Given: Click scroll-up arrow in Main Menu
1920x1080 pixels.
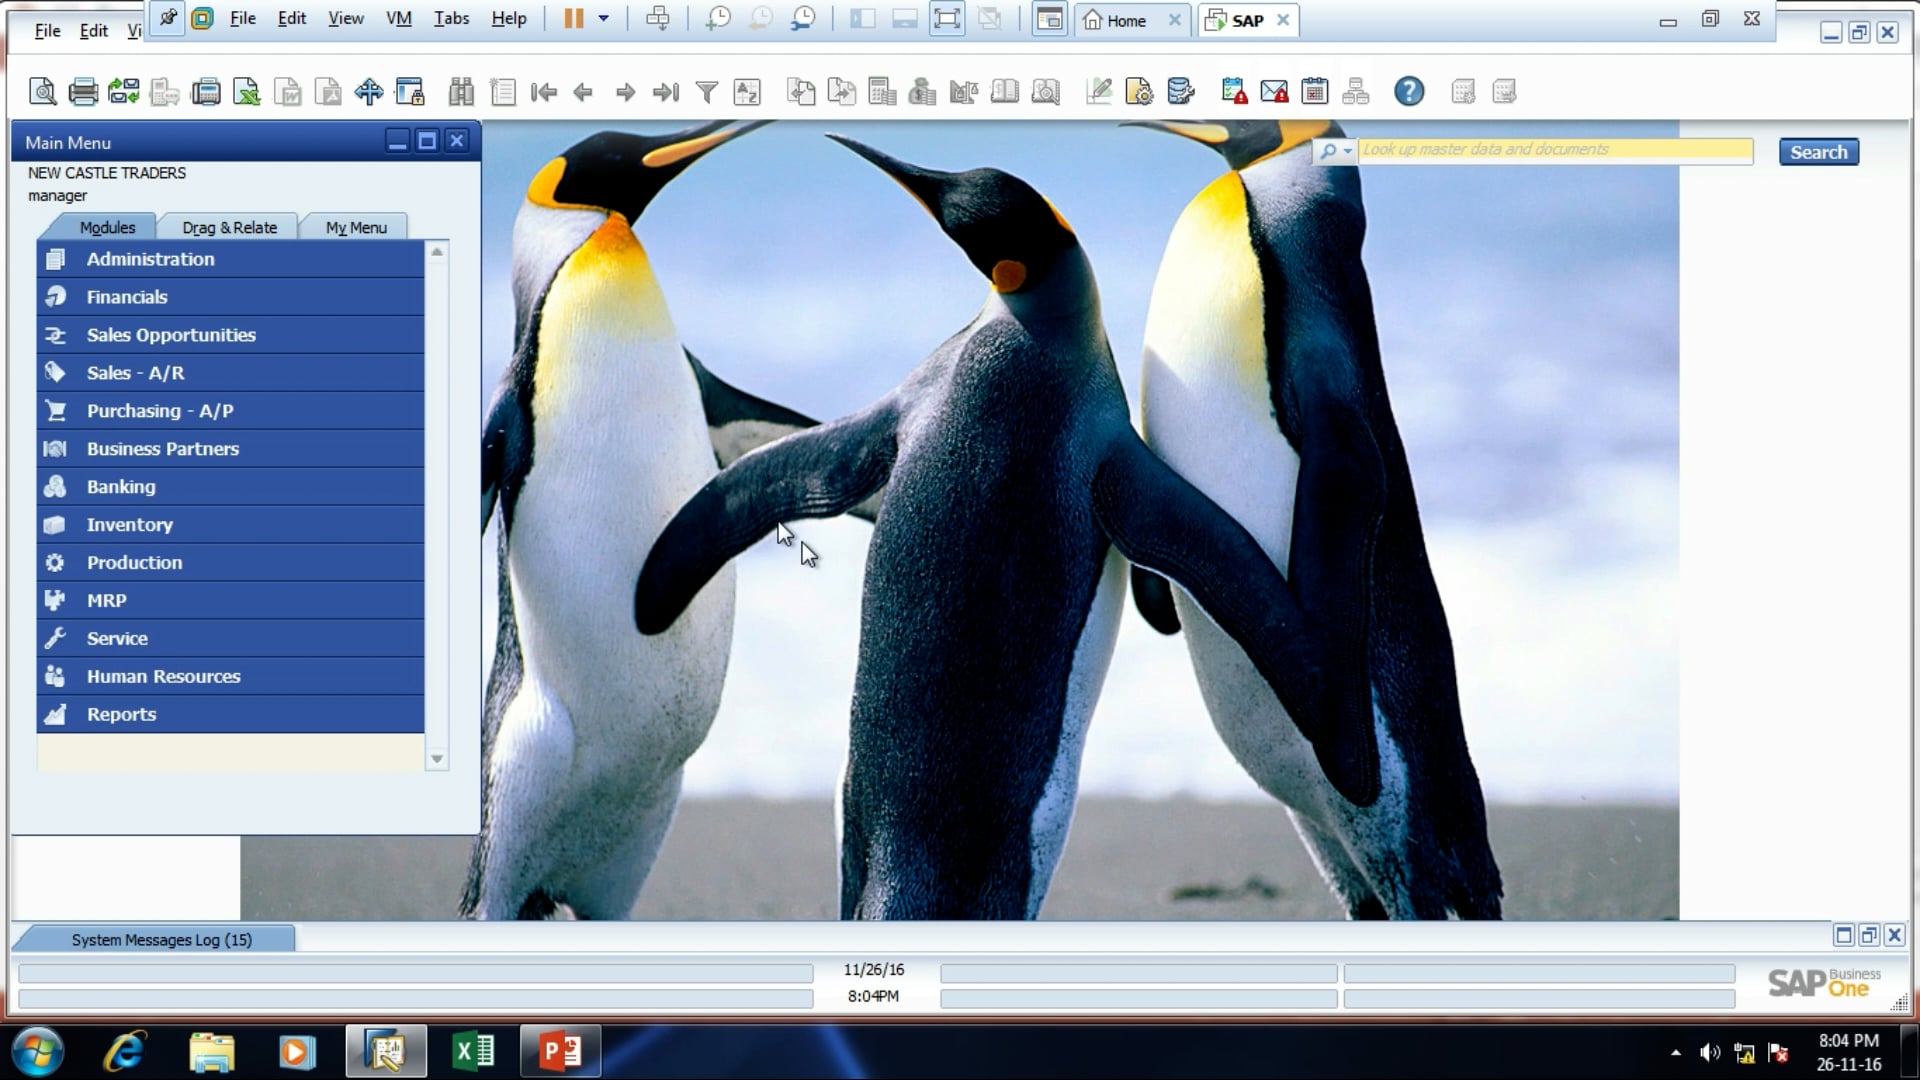Looking at the screenshot, I should click(437, 252).
